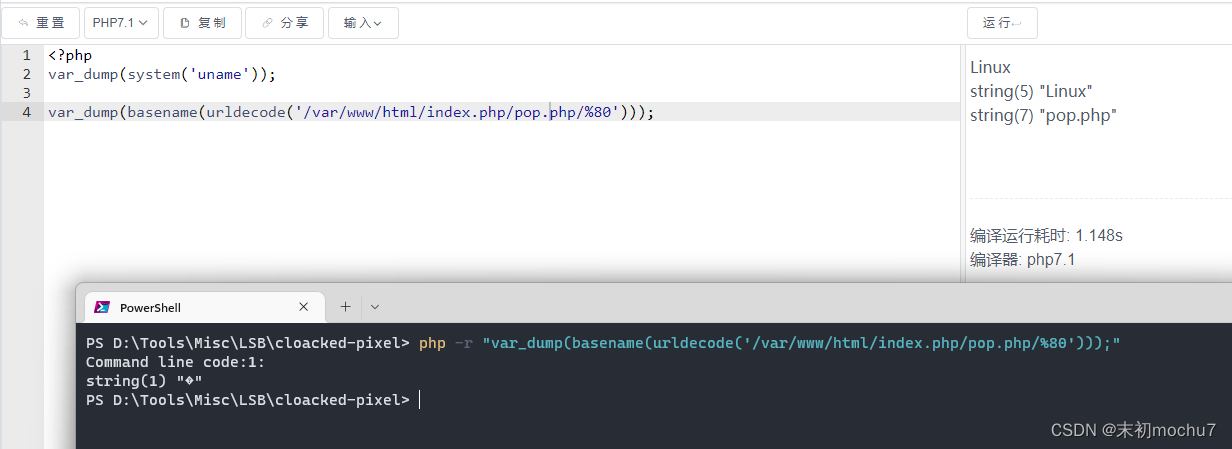Click the last PowerShell prompt line

click(248, 400)
